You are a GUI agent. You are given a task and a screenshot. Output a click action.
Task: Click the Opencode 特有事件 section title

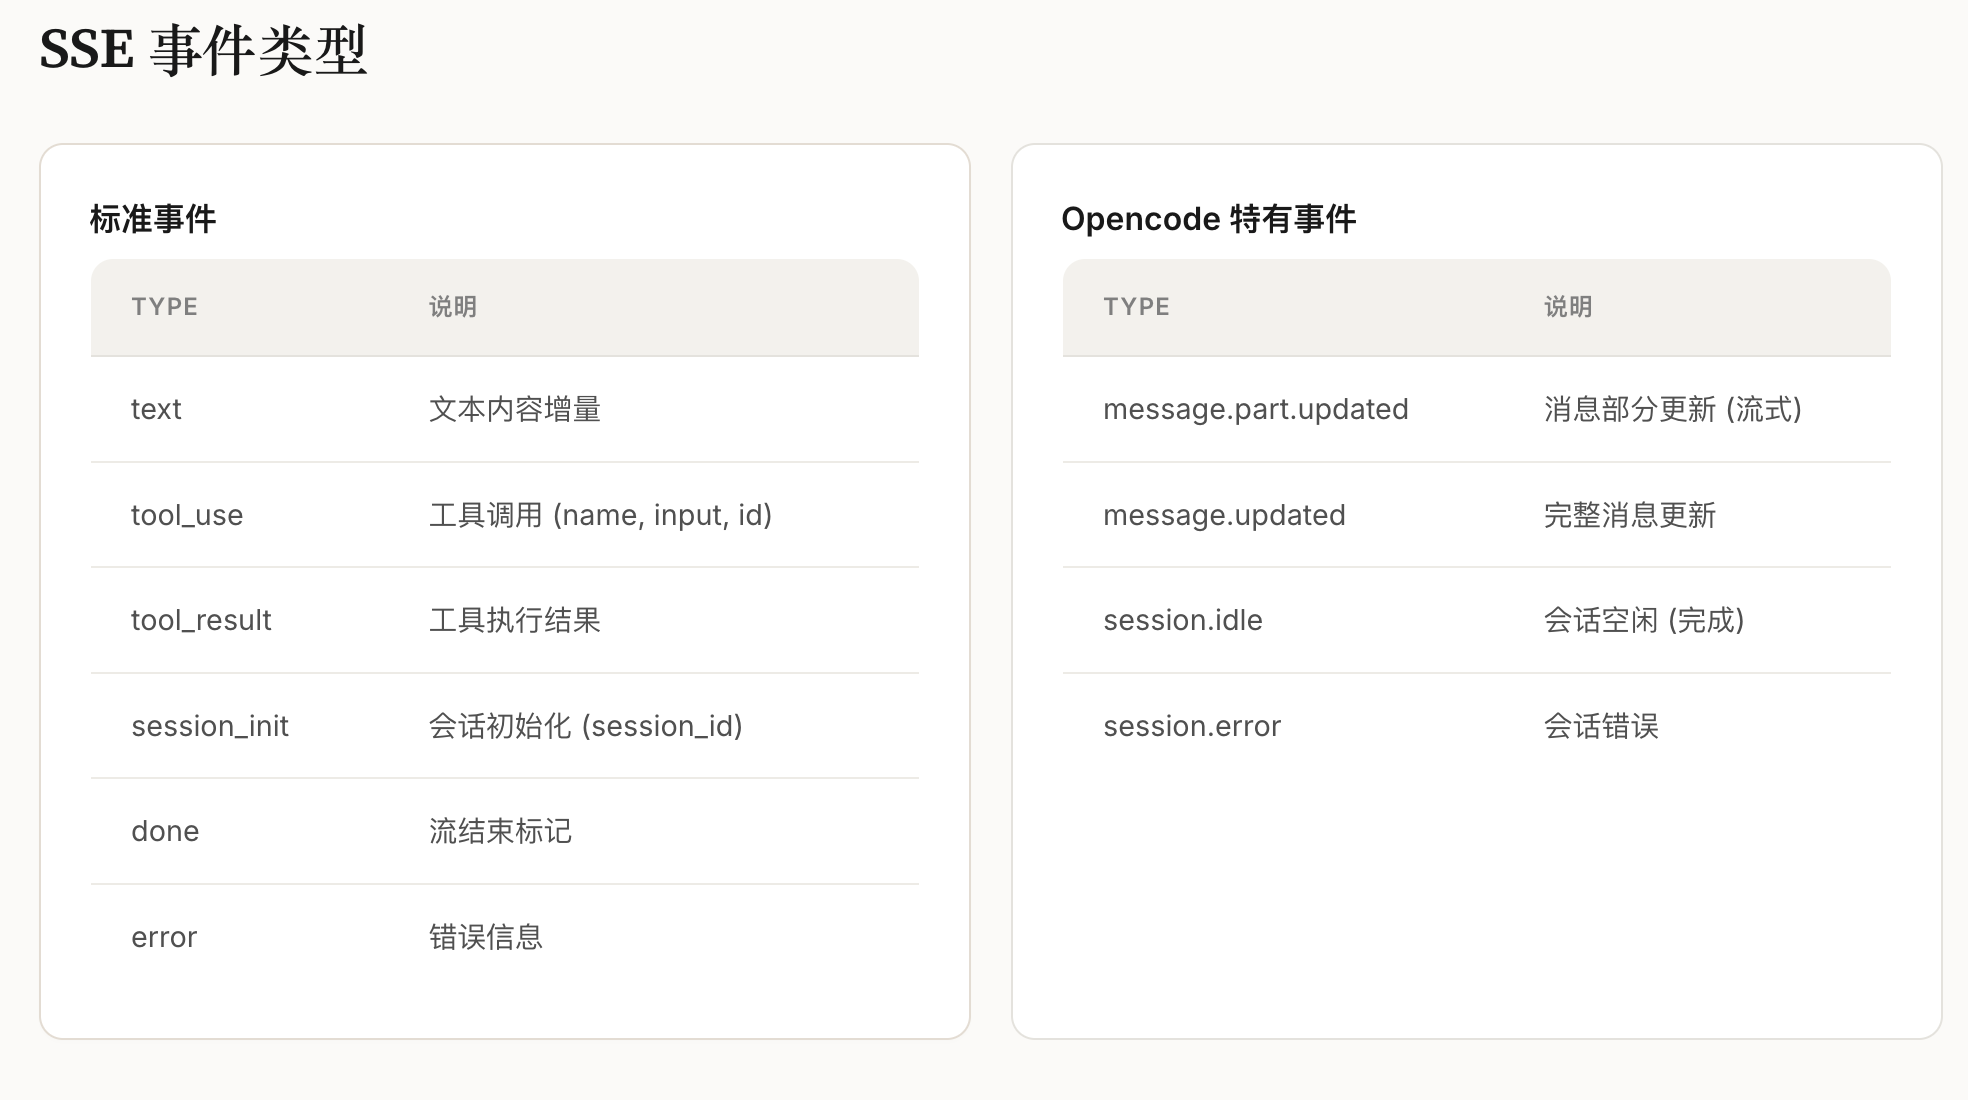[x=1208, y=219]
